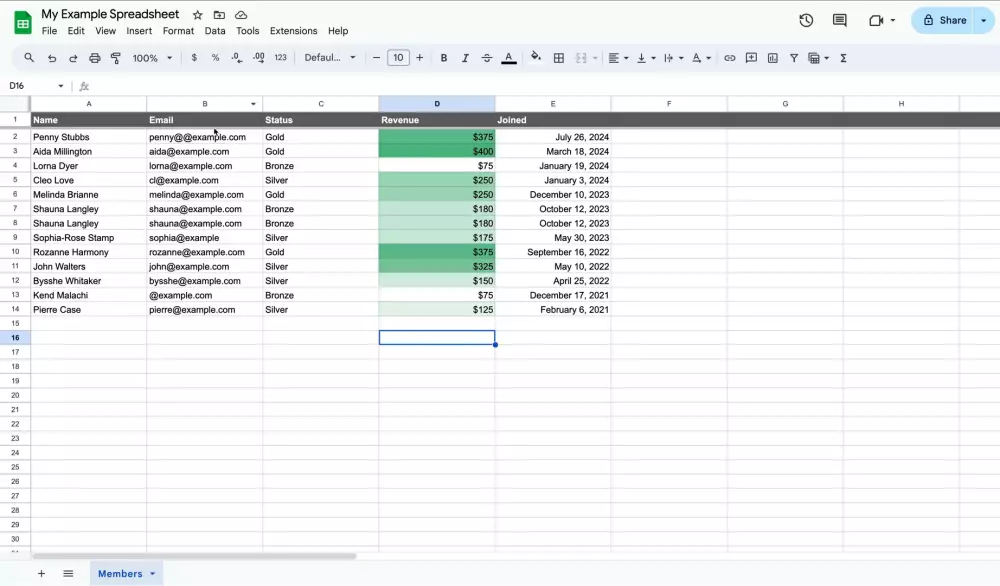Open the comments panel icon
The height and width of the screenshot is (586, 1000).
point(839,20)
